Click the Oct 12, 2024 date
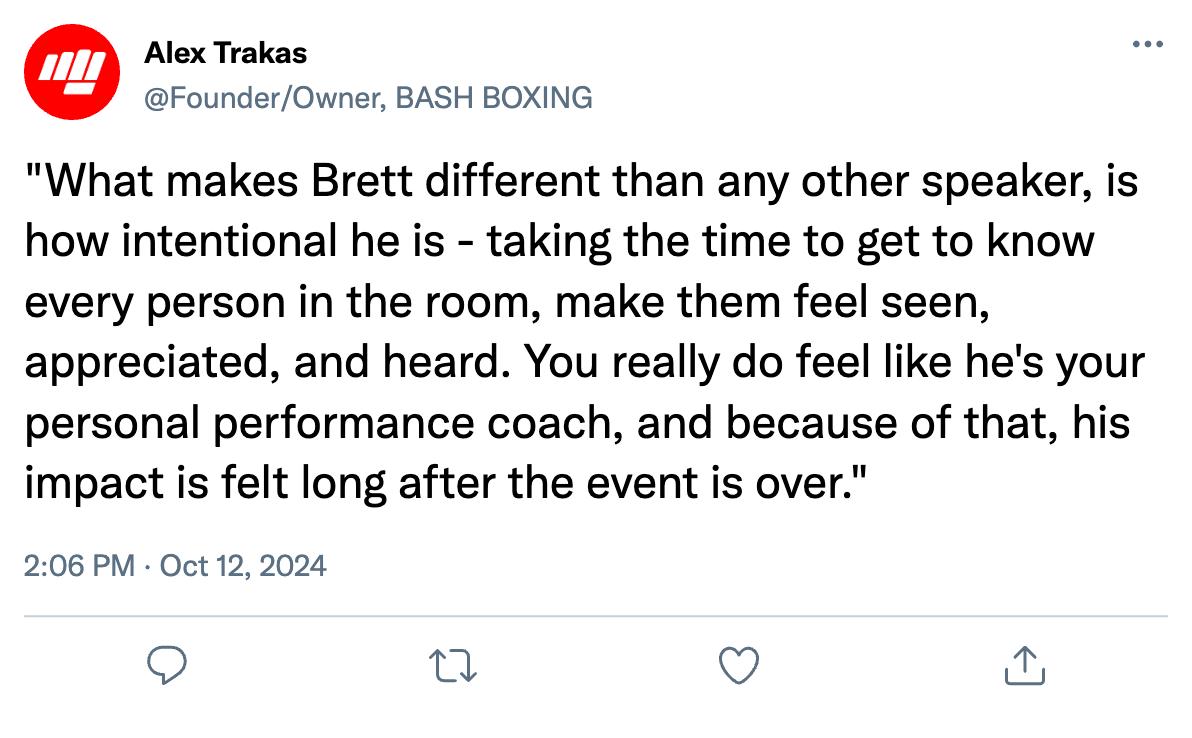1192x738 pixels. (243, 566)
